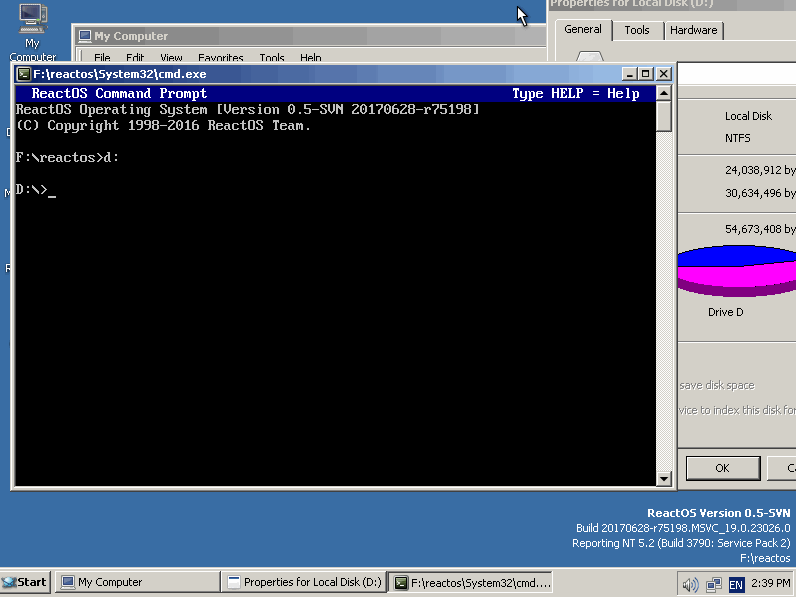Click the My Computer window title bar
The width and height of the screenshot is (796, 597).
tap(311, 36)
